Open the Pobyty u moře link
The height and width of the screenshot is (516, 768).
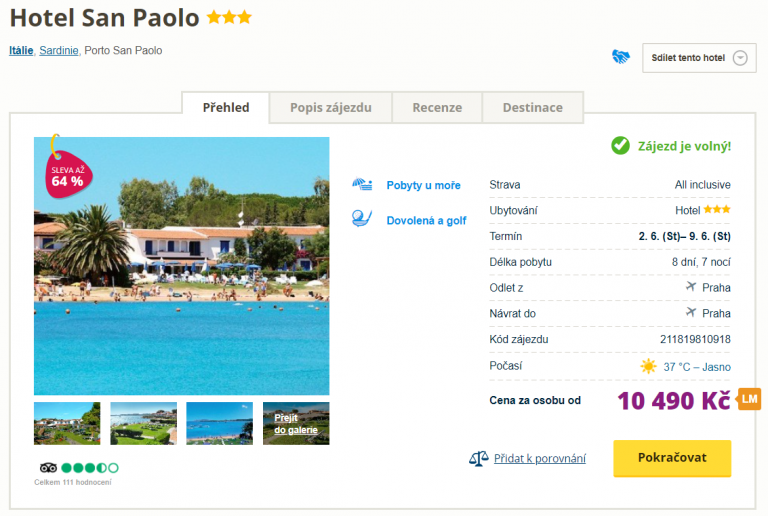(424, 185)
